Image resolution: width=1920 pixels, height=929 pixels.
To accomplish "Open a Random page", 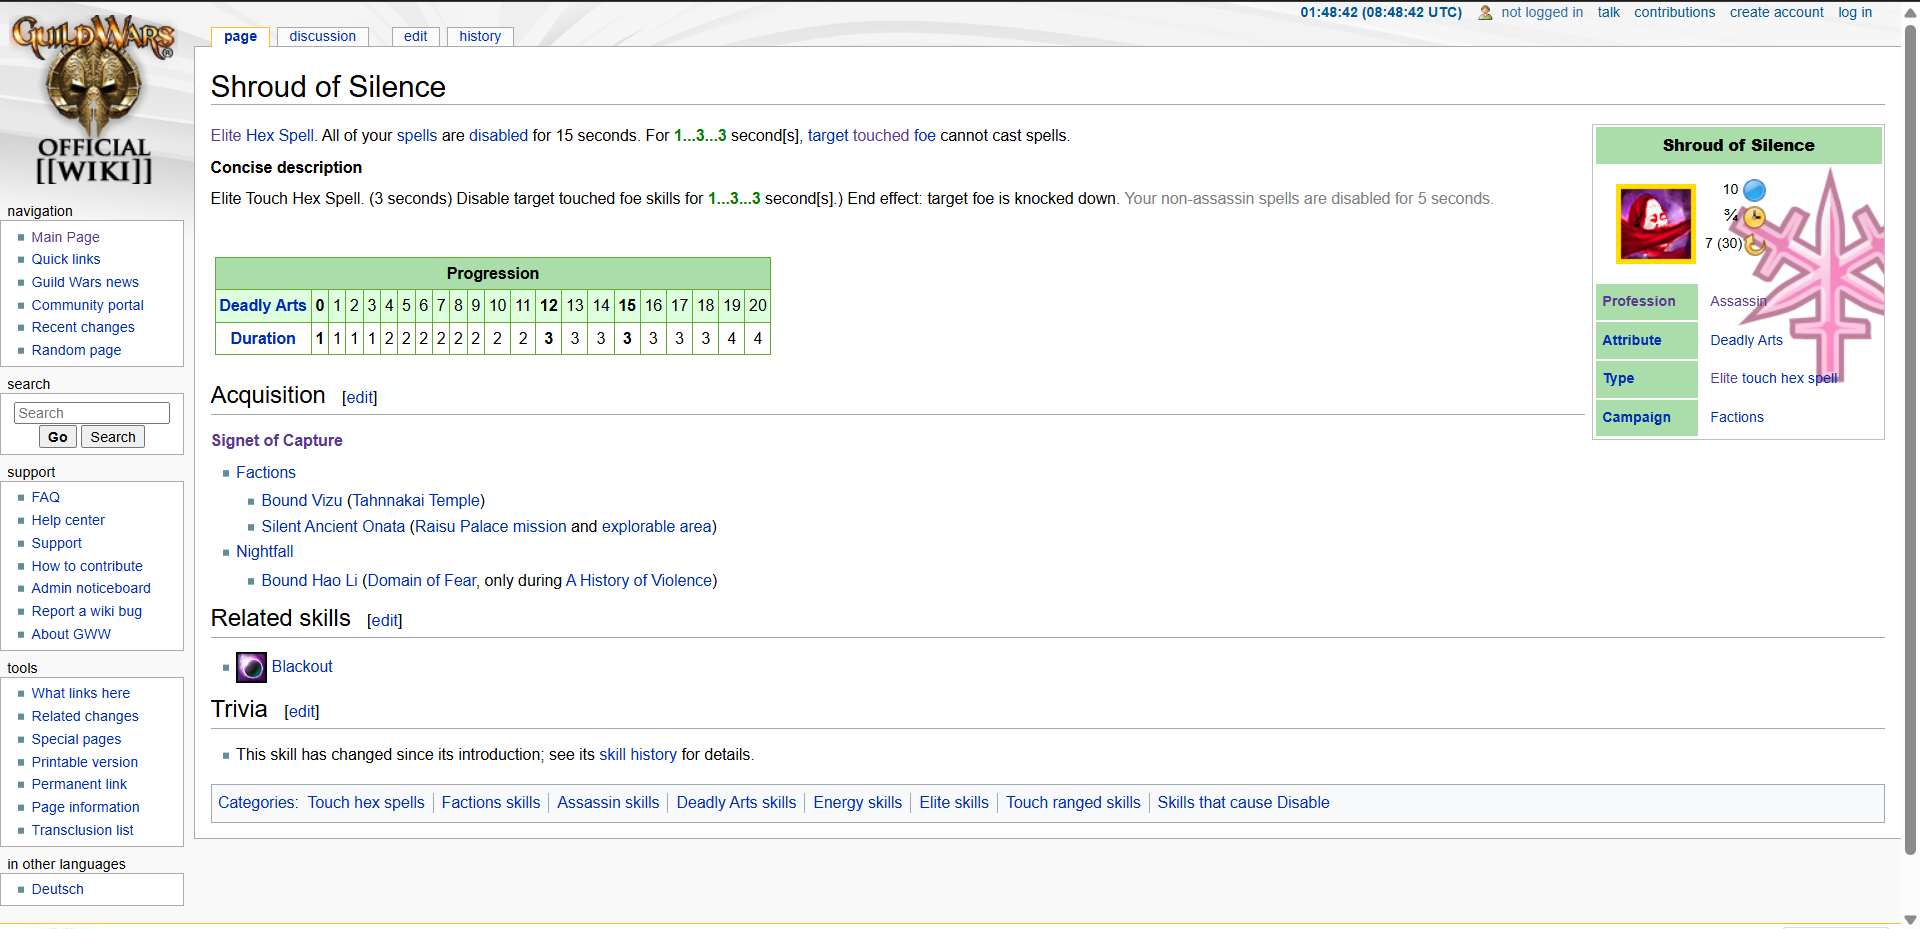I will pos(76,350).
